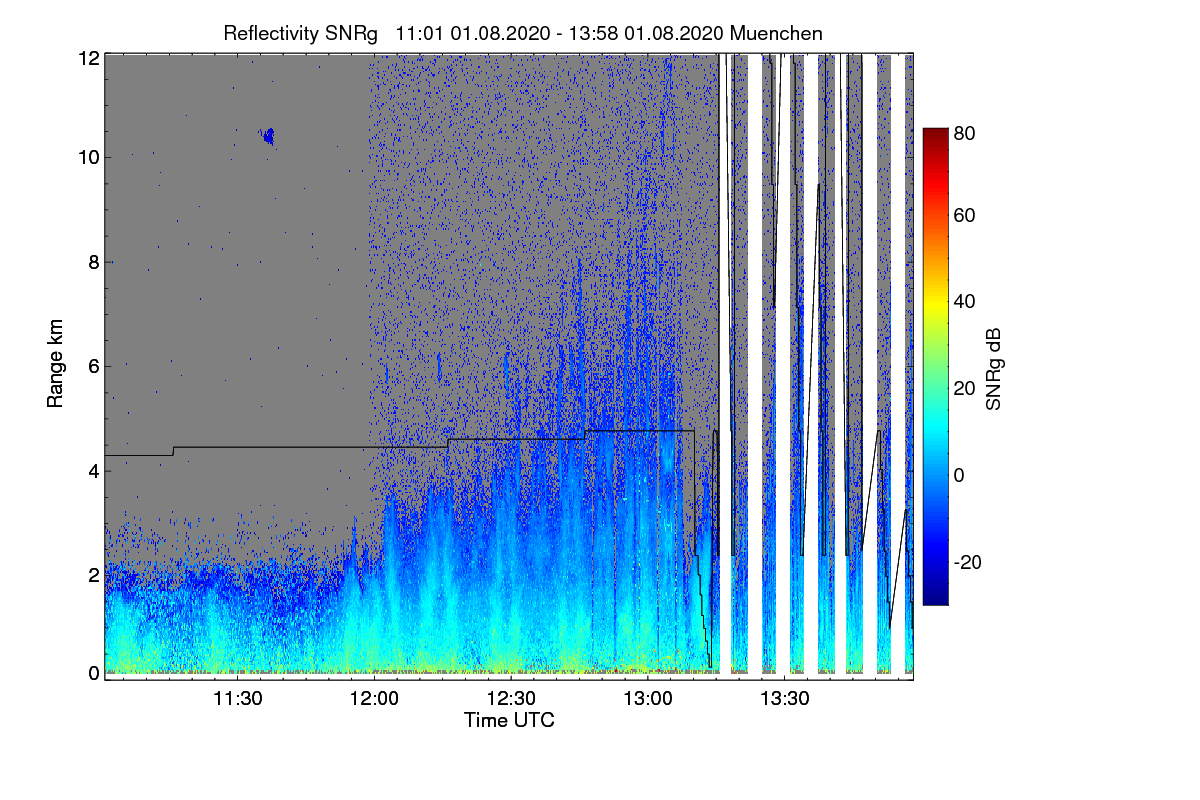This screenshot has height=800, width=1200.
Task: Click the 'Time UTC' axis label
Action: pos(509,720)
